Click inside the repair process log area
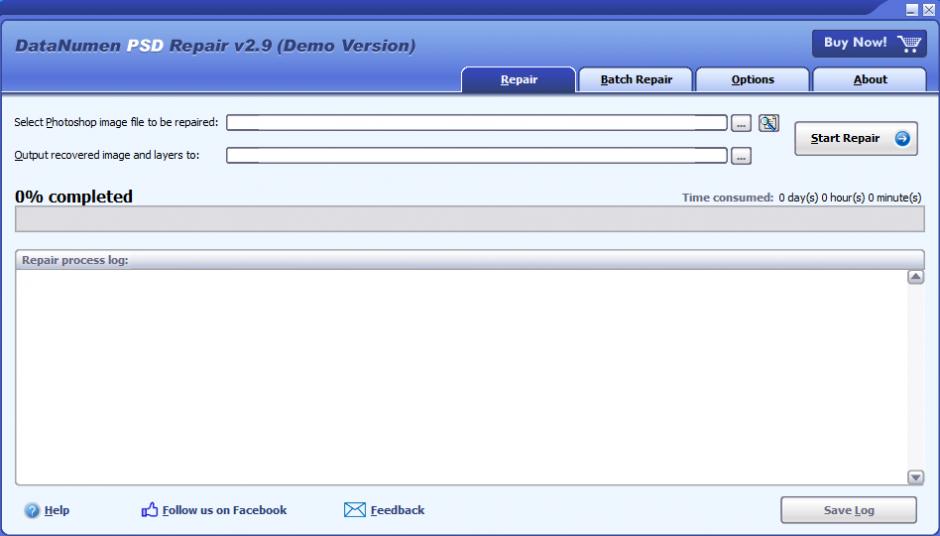Viewport: 940px width, 536px height. point(462,377)
